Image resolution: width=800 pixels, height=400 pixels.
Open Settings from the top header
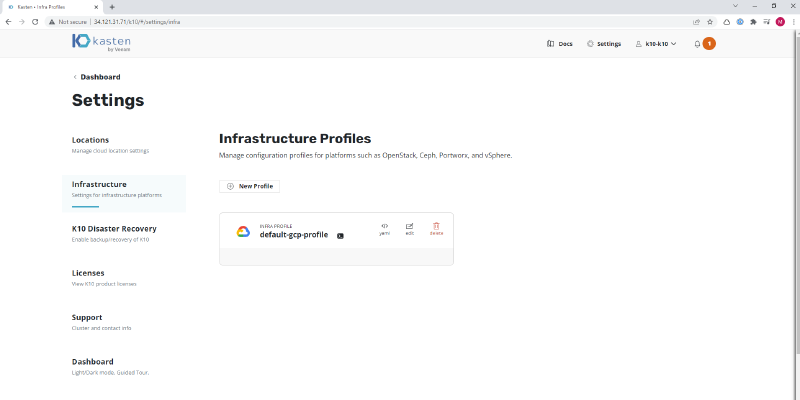[x=604, y=44]
